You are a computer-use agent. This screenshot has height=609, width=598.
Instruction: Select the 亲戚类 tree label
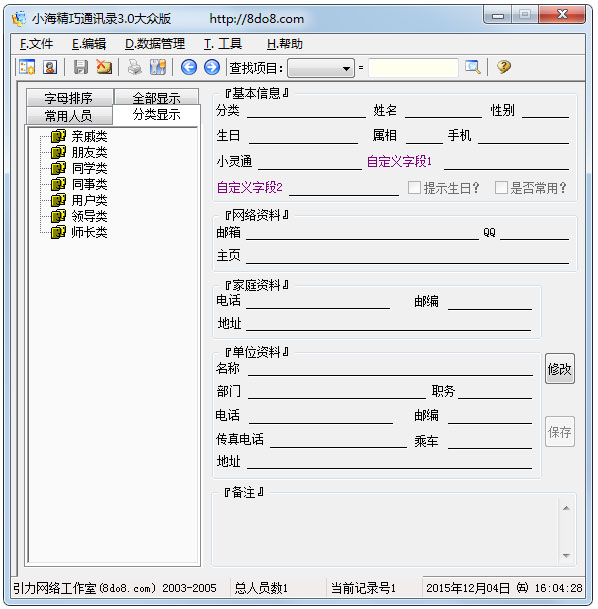(x=89, y=136)
